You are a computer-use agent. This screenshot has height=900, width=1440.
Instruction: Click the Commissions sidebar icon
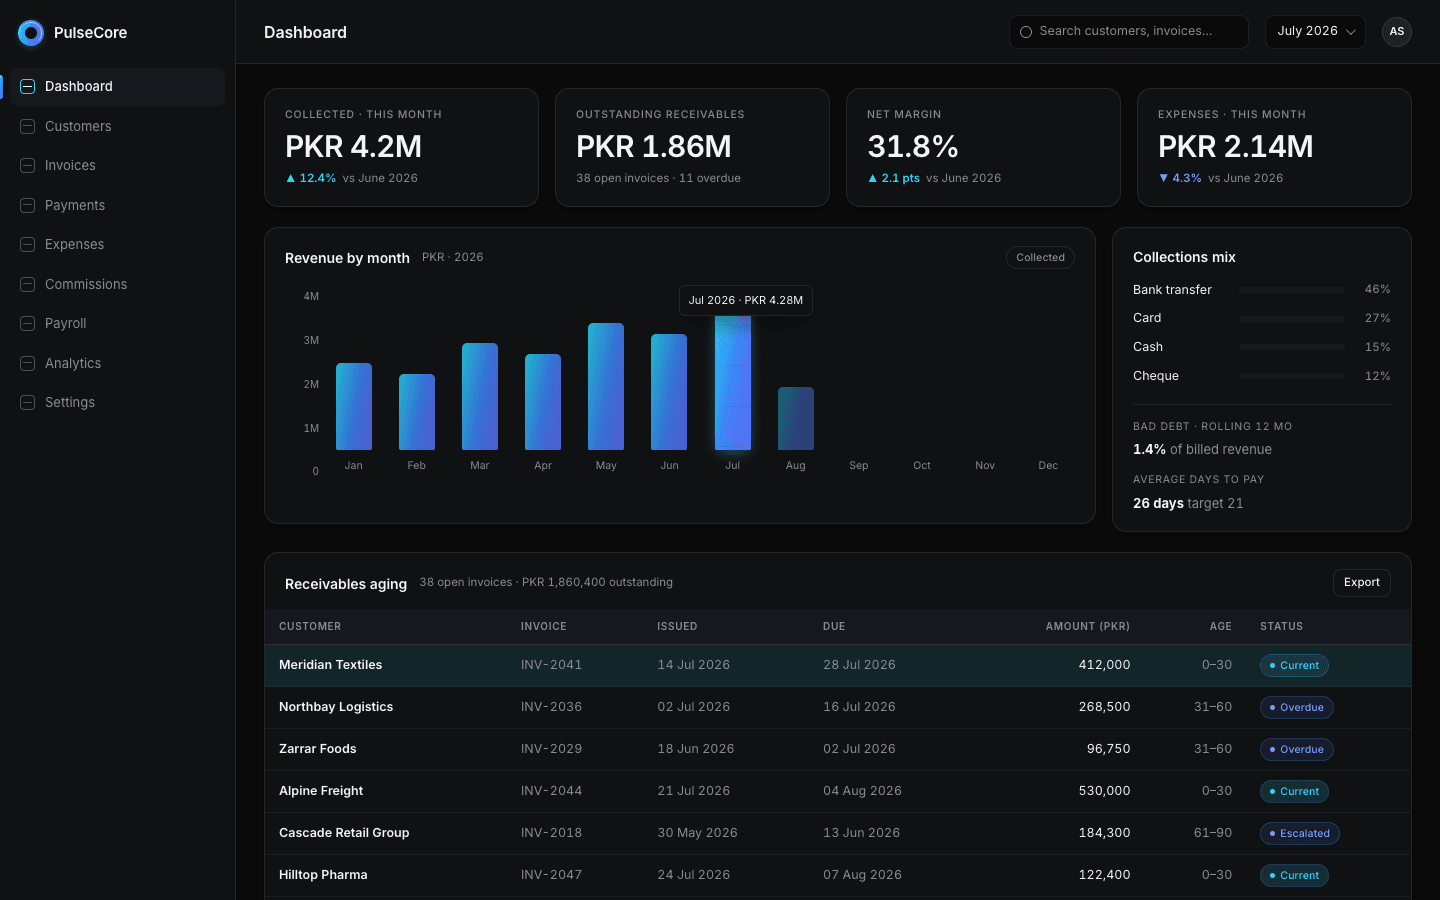[28, 284]
